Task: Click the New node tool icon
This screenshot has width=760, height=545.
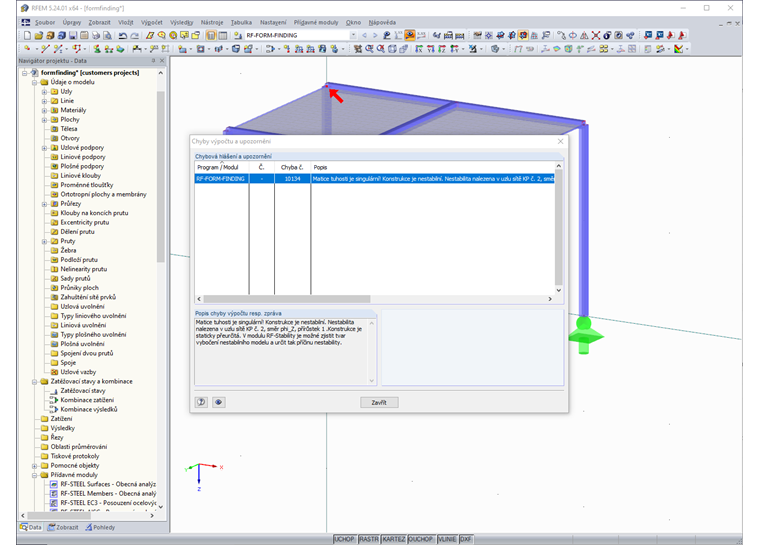Action: (27, 48)
